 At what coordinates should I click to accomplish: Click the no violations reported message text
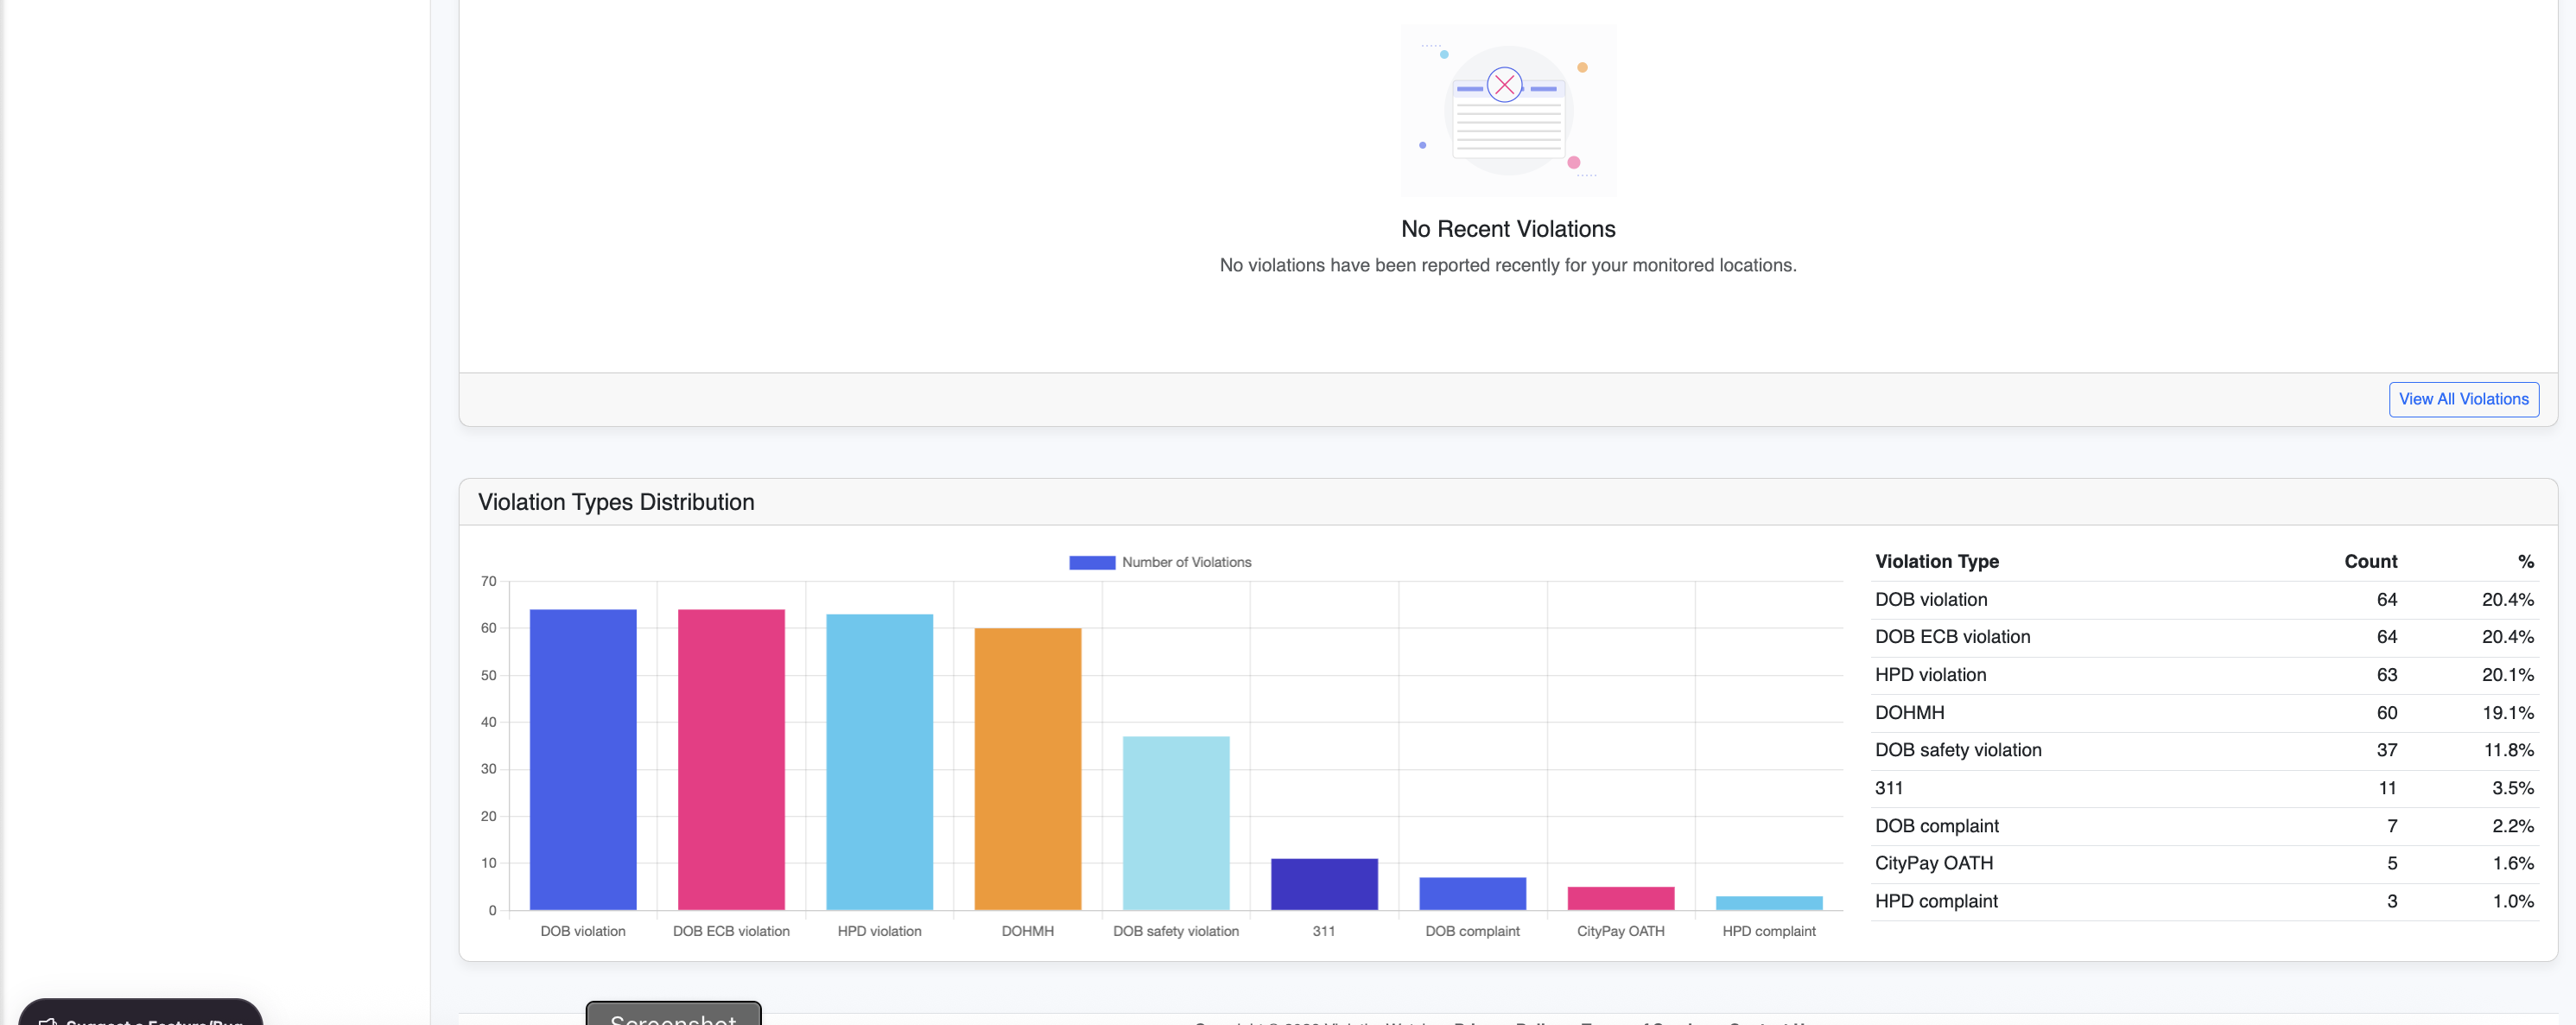tap(1508, 265)
